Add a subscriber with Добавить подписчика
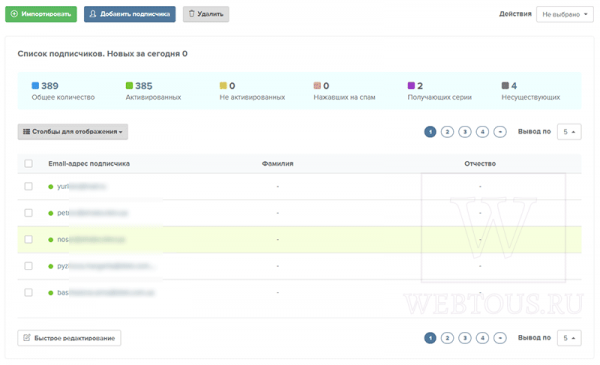The image size is (600, 365). pyautogui.click(x=130, y=14)
